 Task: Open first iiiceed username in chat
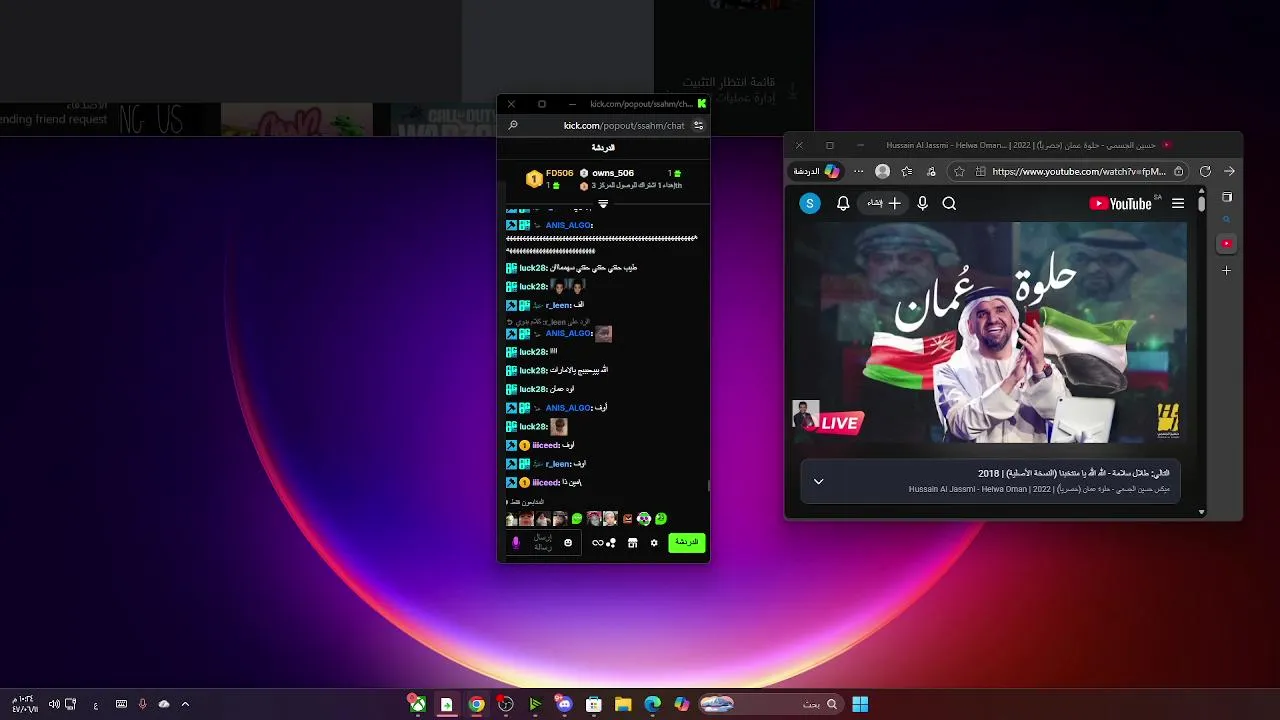545,445
